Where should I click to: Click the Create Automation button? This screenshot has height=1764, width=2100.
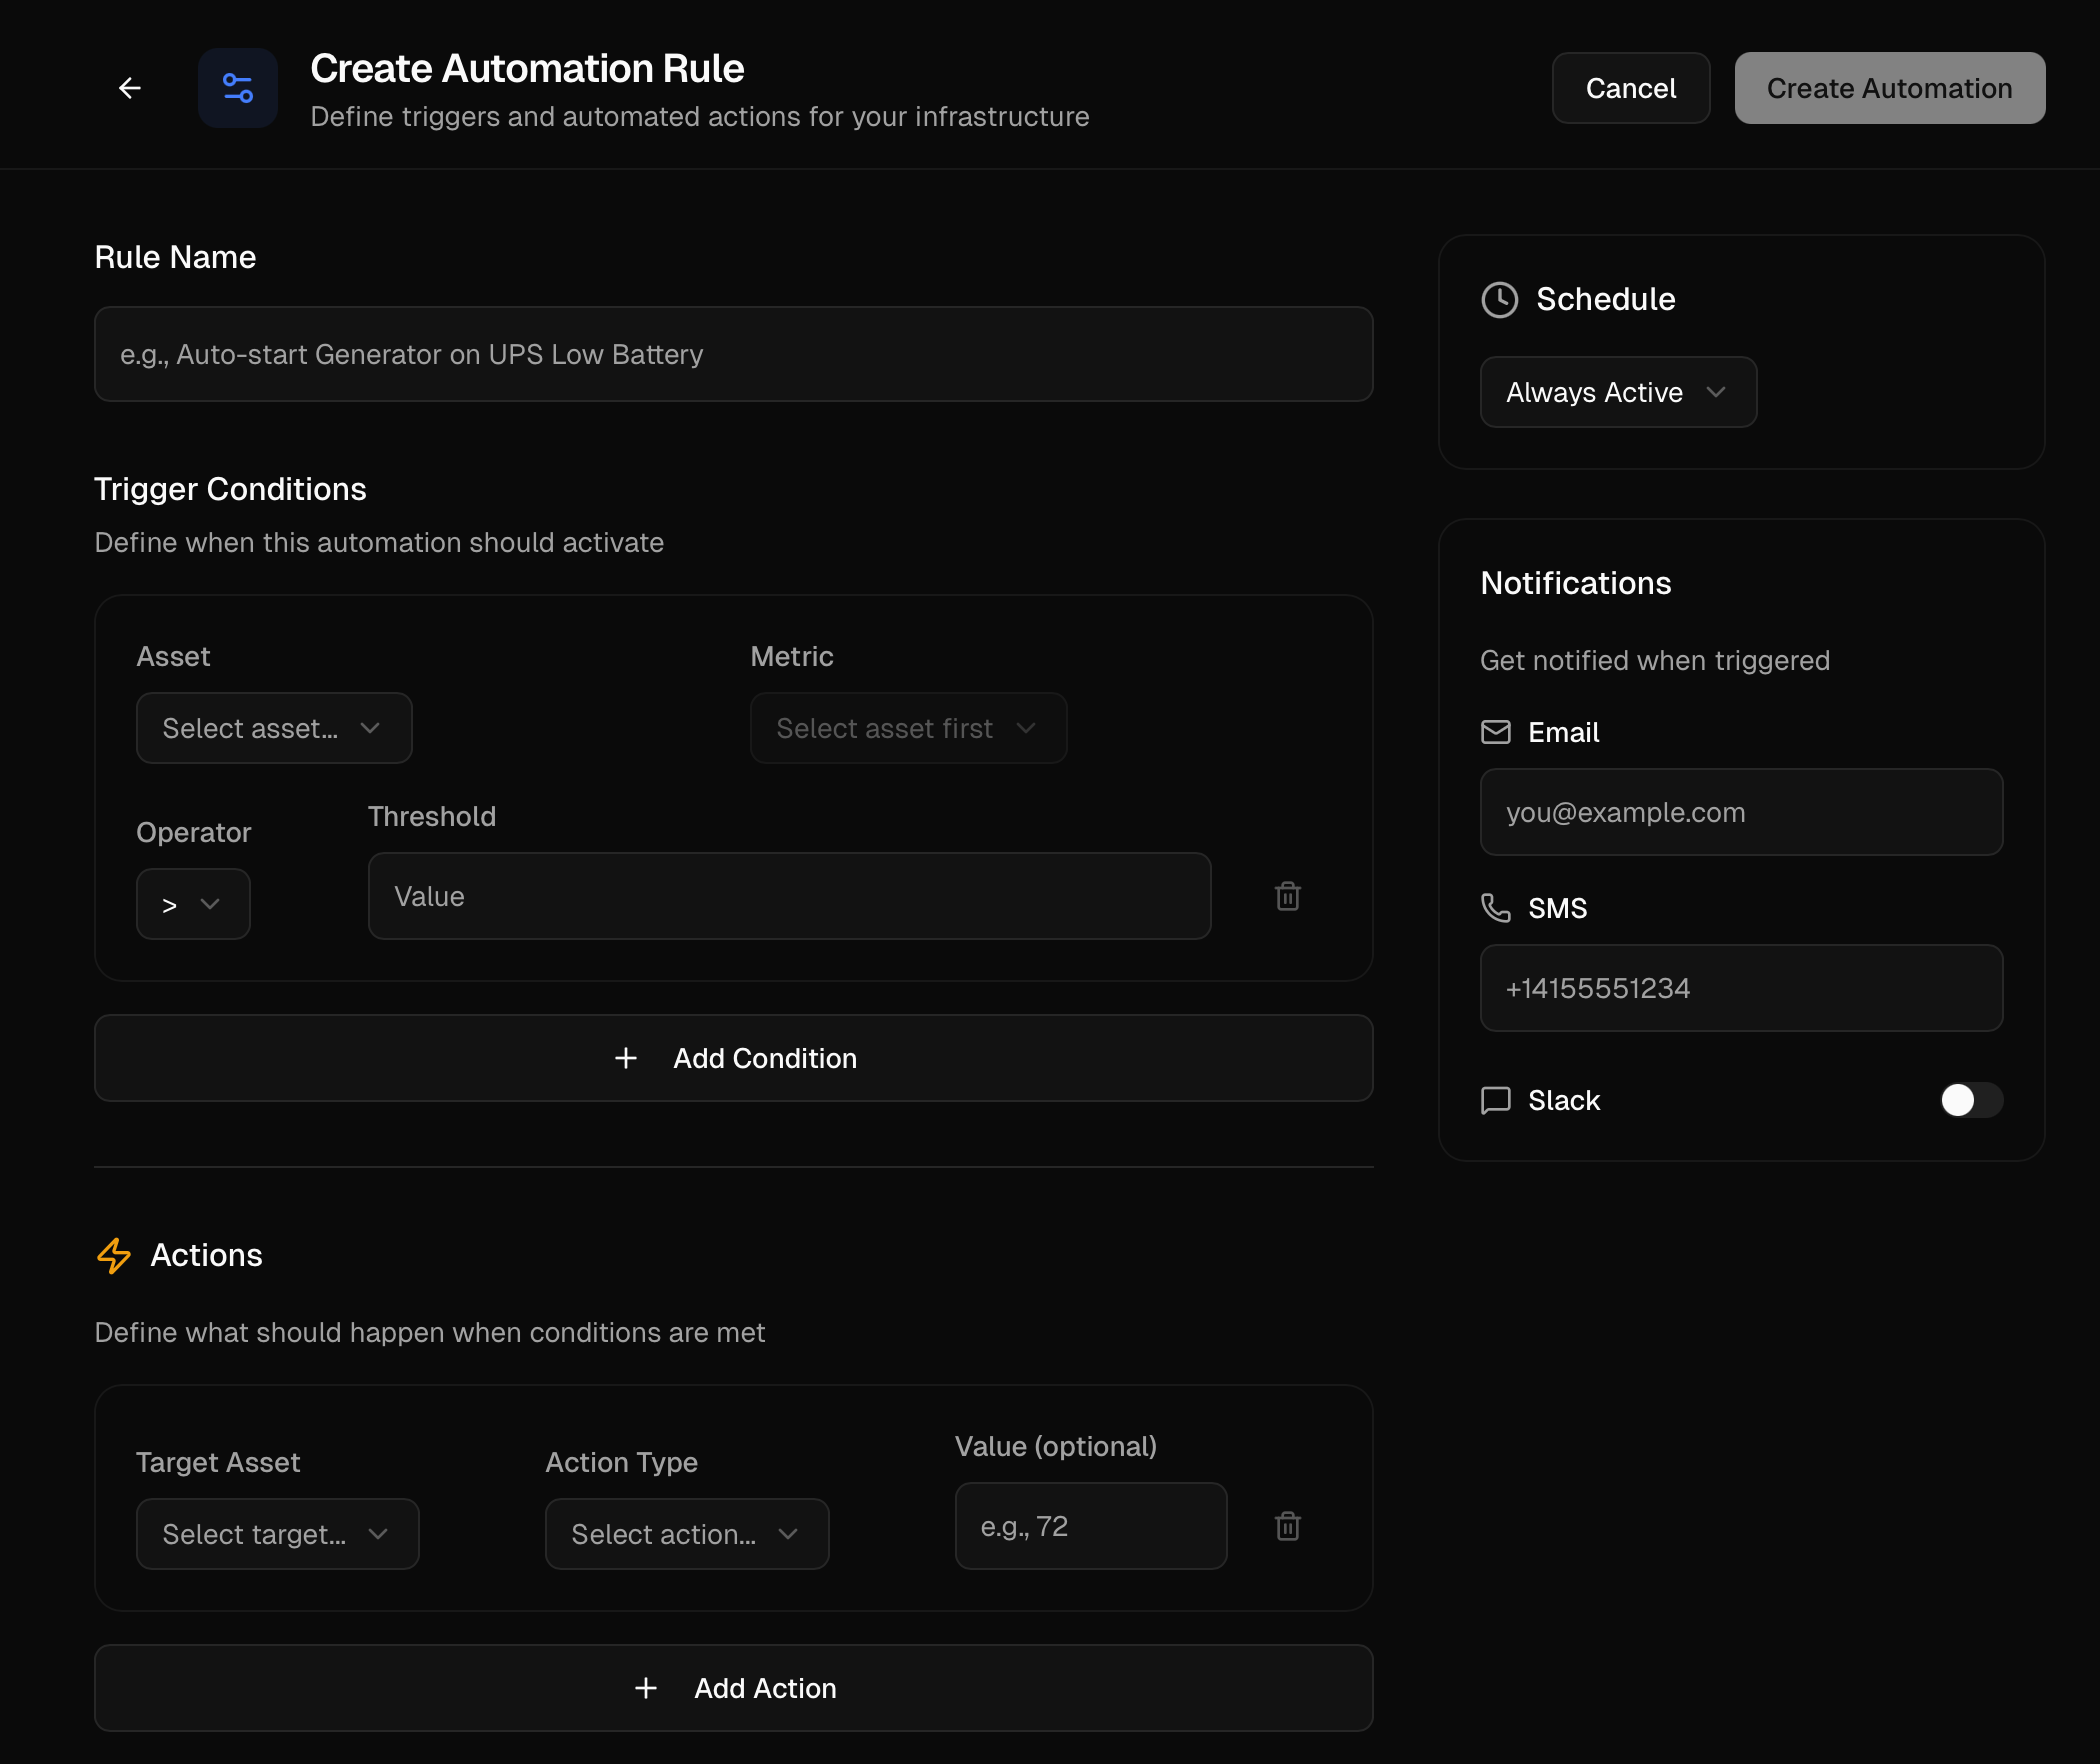(1890, 88)
